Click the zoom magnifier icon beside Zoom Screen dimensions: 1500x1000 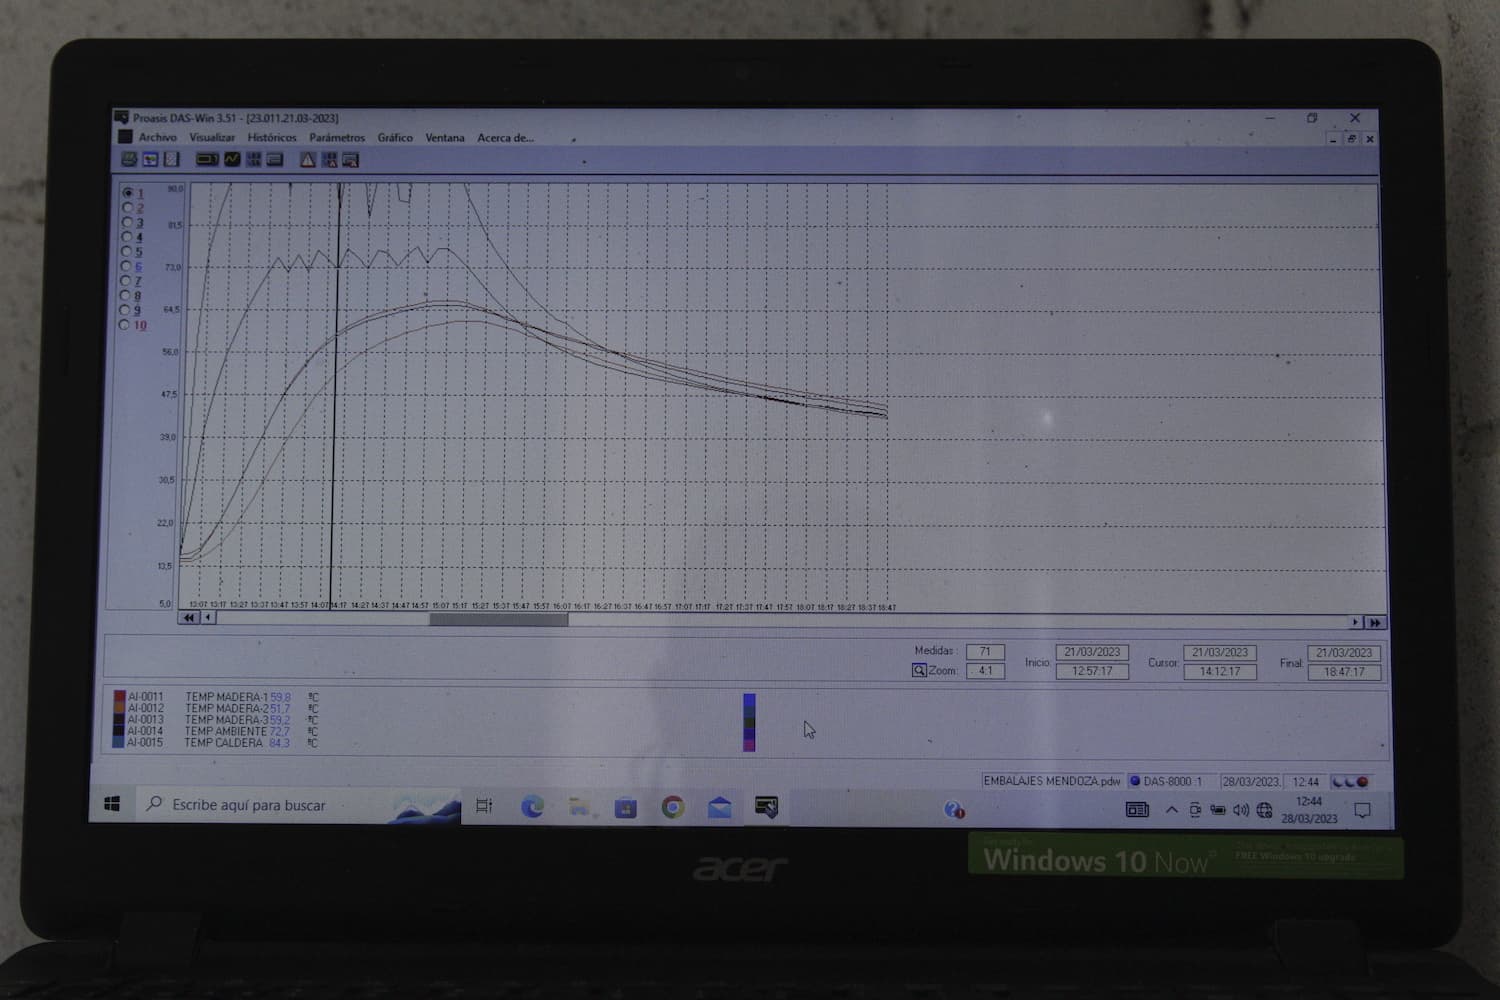click(x=919, y=671)
